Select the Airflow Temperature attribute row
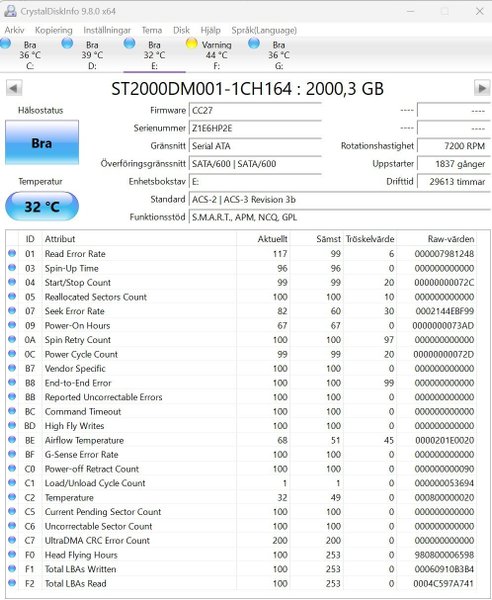 click(241, 440)
